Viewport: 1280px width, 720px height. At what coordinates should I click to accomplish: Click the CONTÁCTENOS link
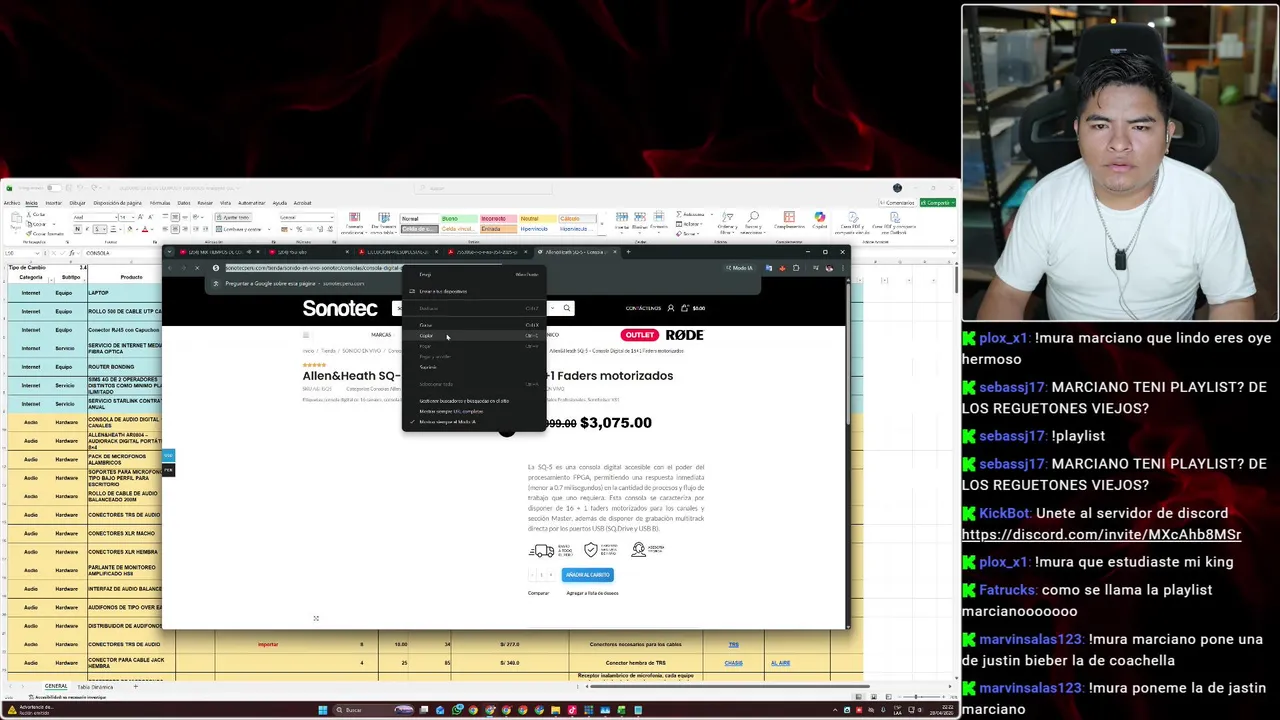pos(643,308)
